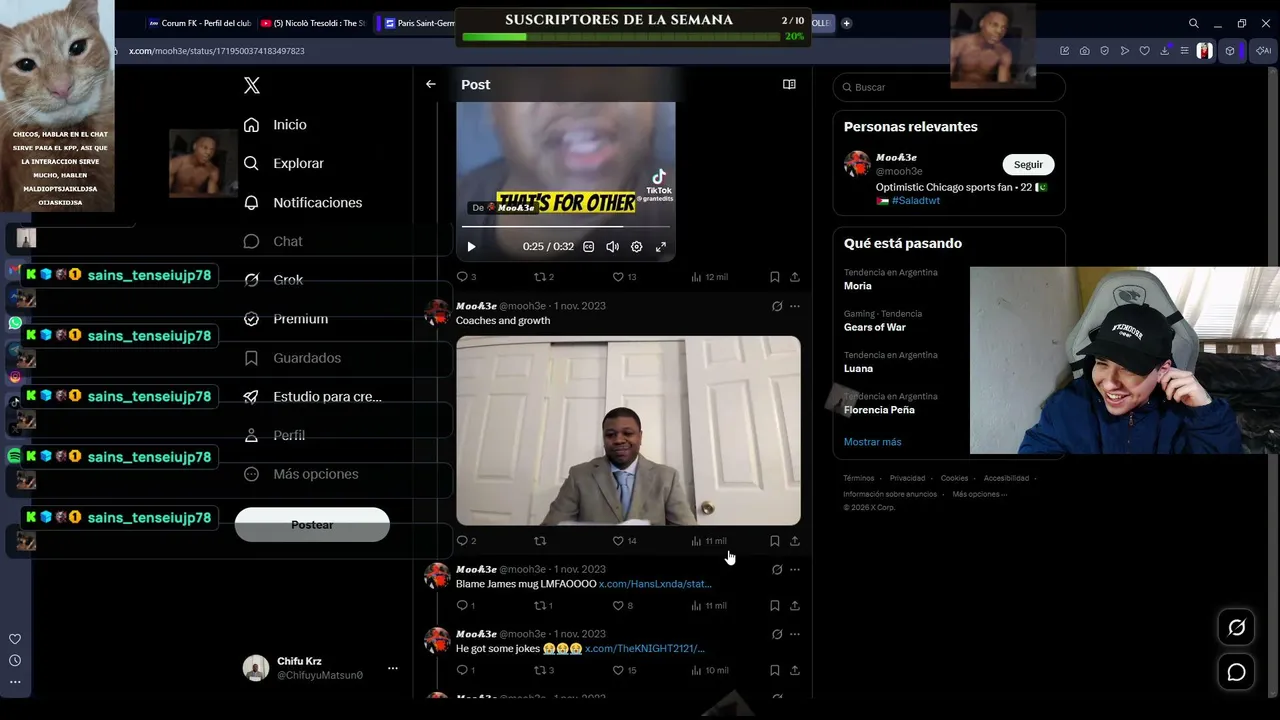Mute the video player sound
1280x720 pixels.
(x=612, y=246)
